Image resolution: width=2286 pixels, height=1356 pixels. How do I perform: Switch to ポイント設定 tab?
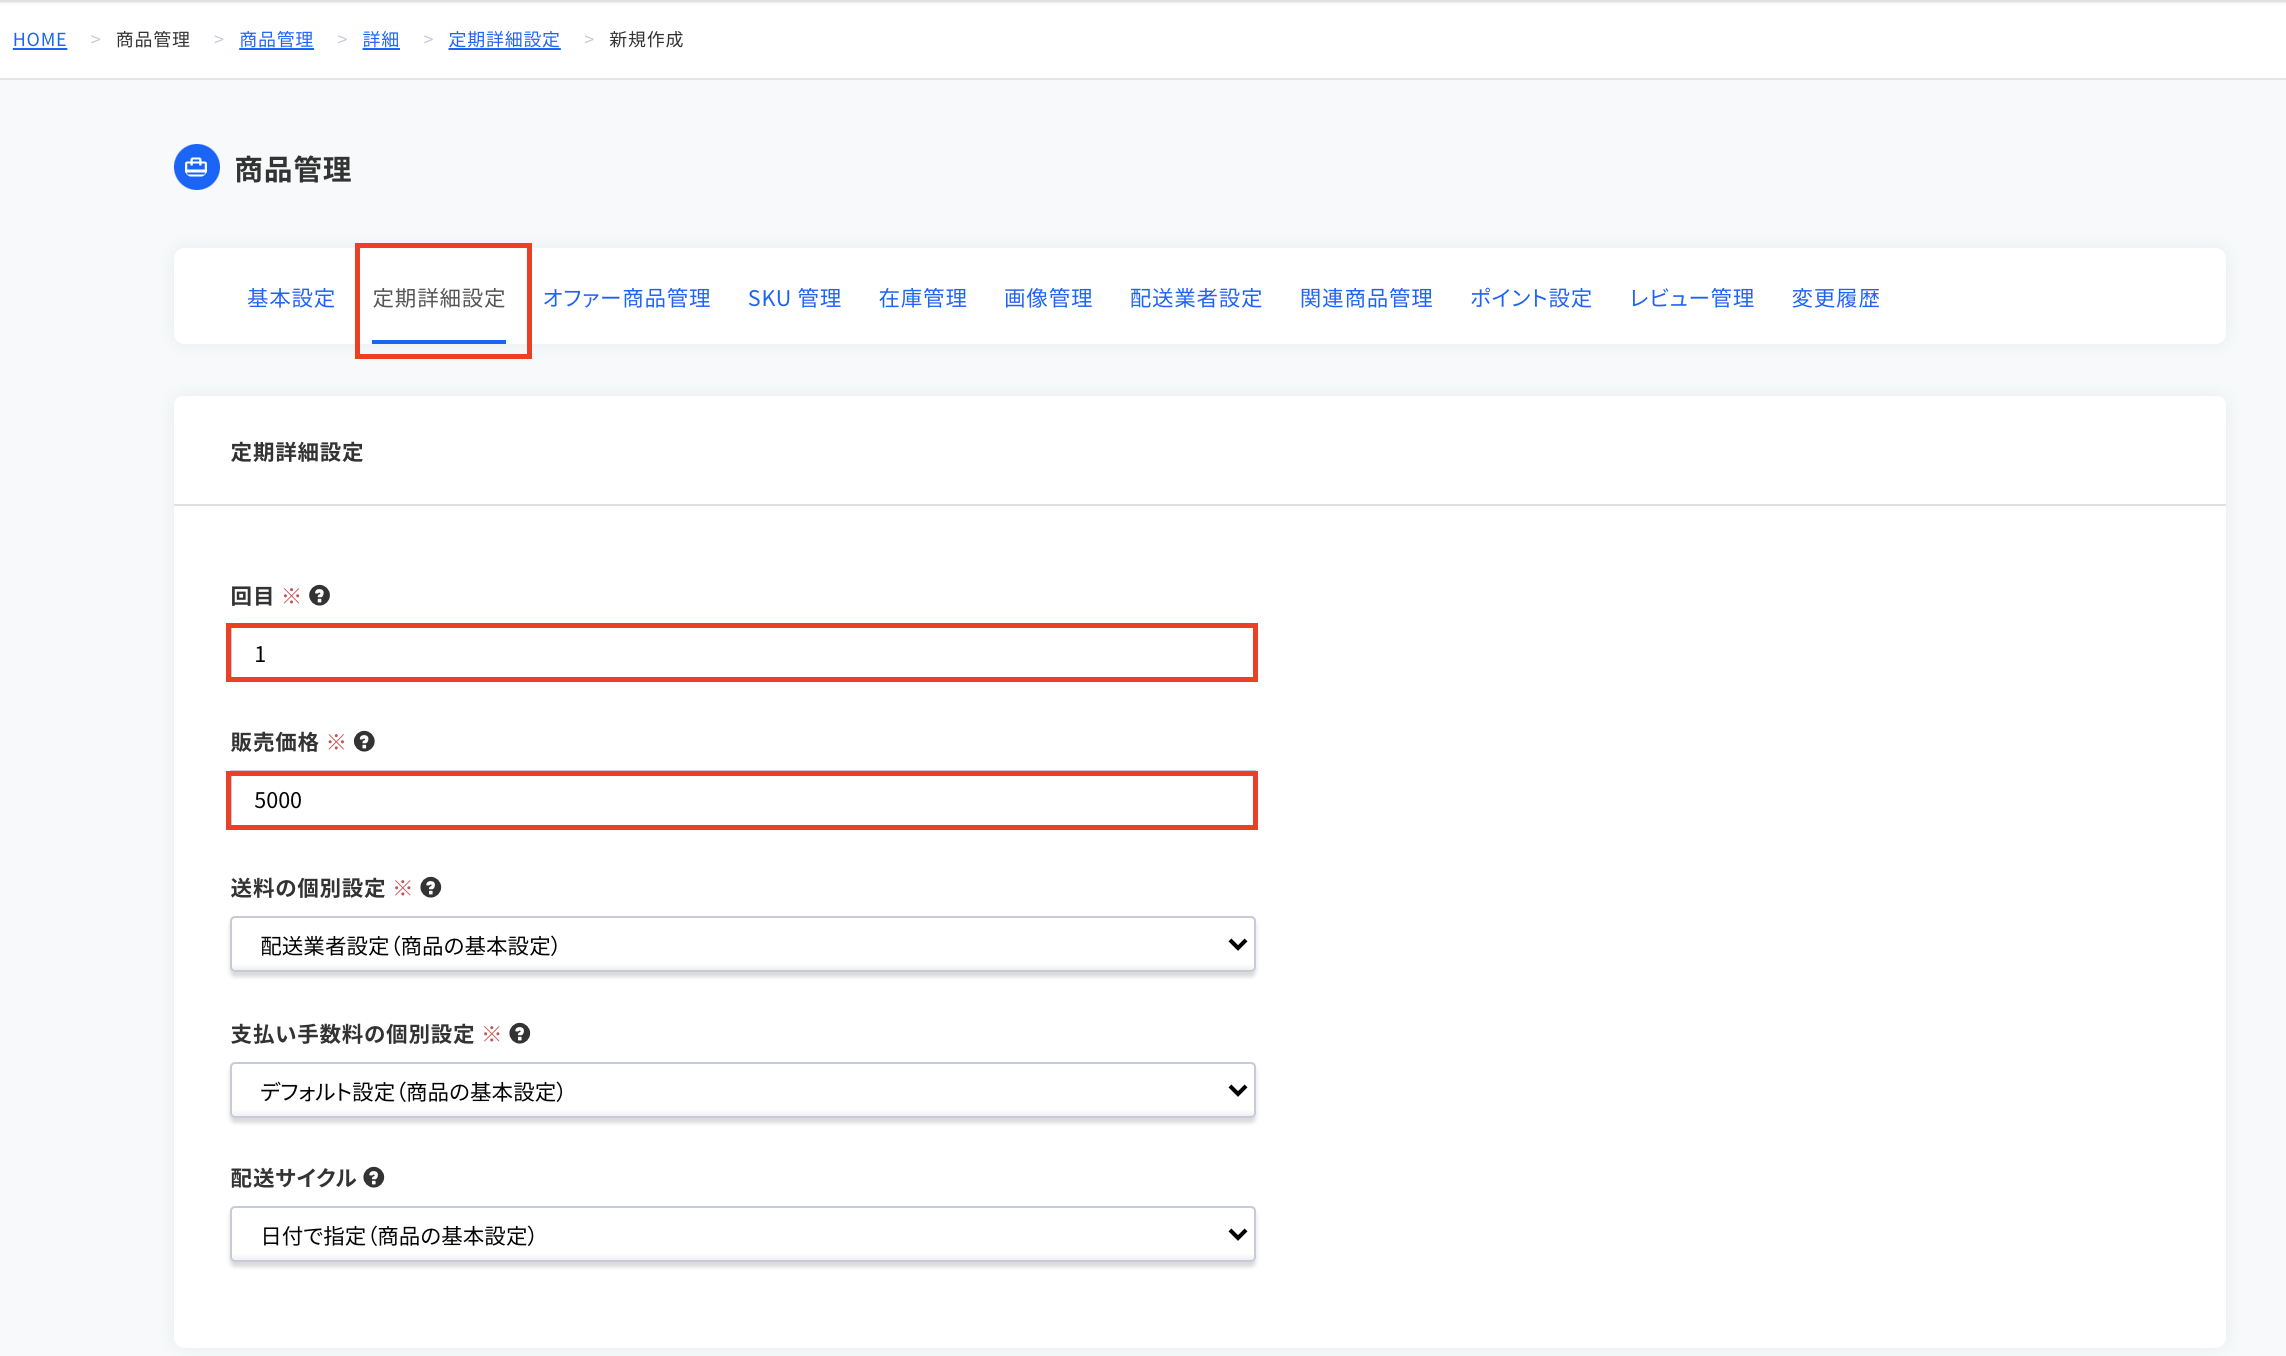tap(1530, 298)
